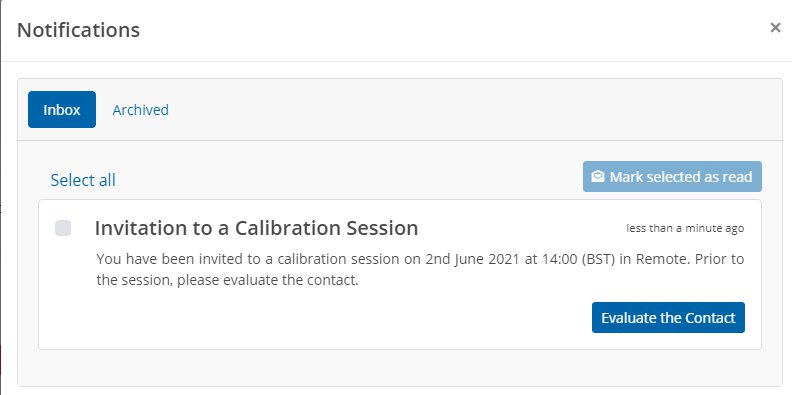Click the open envelope icon
The width and height of the screenshot is (792, 395).
(598, 177)
